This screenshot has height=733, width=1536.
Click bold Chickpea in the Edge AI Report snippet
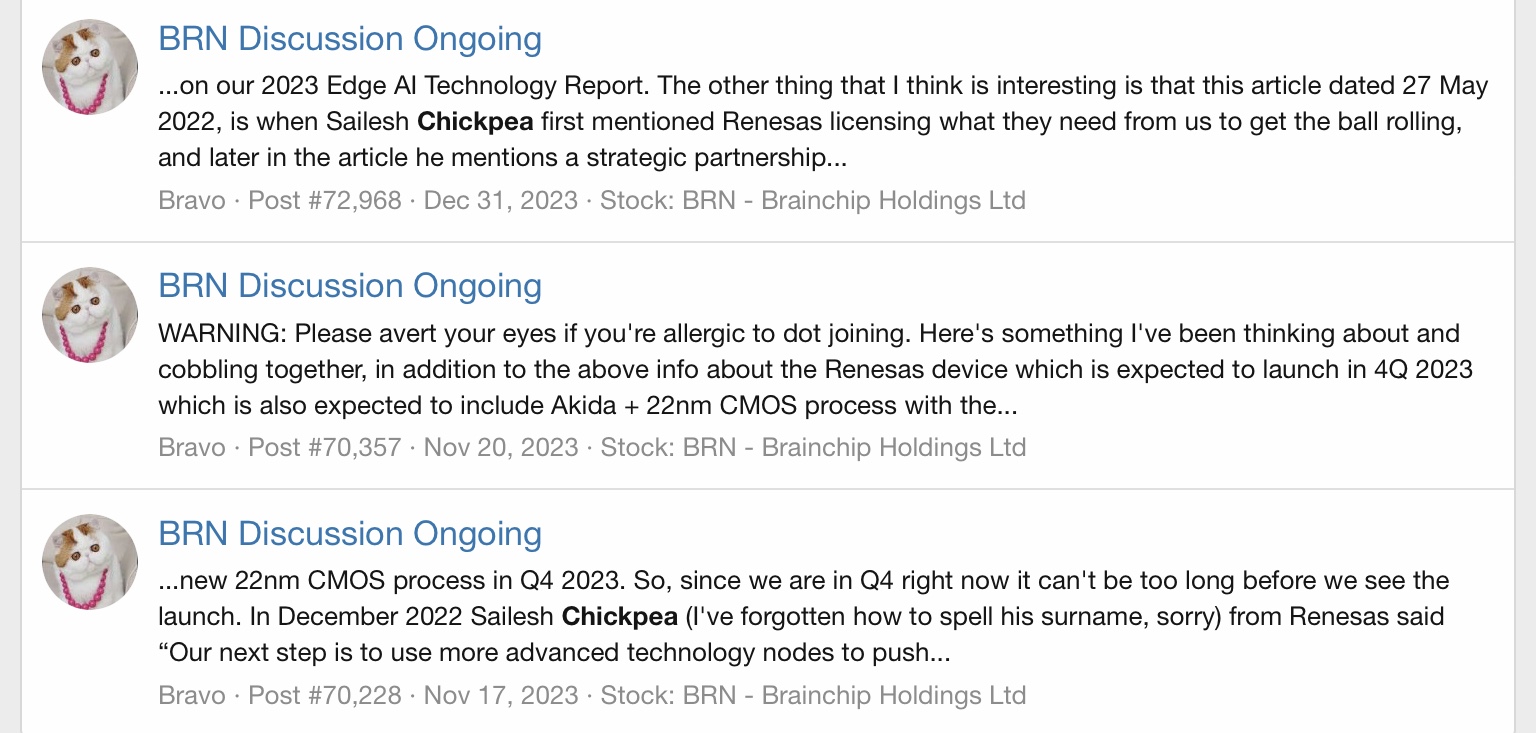pos(475,122)
